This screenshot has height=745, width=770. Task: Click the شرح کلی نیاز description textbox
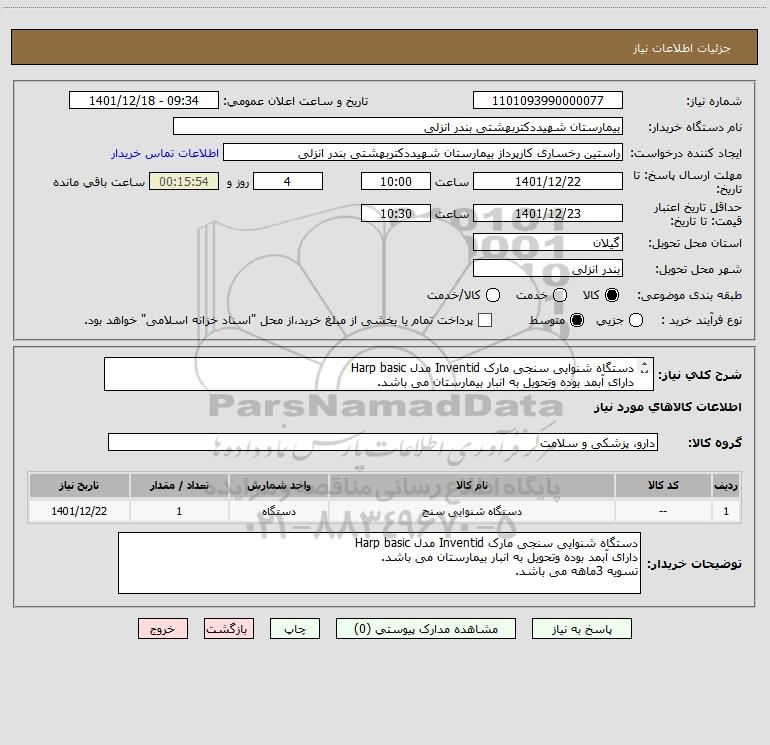pyautogui.click(x=379, y=374)
